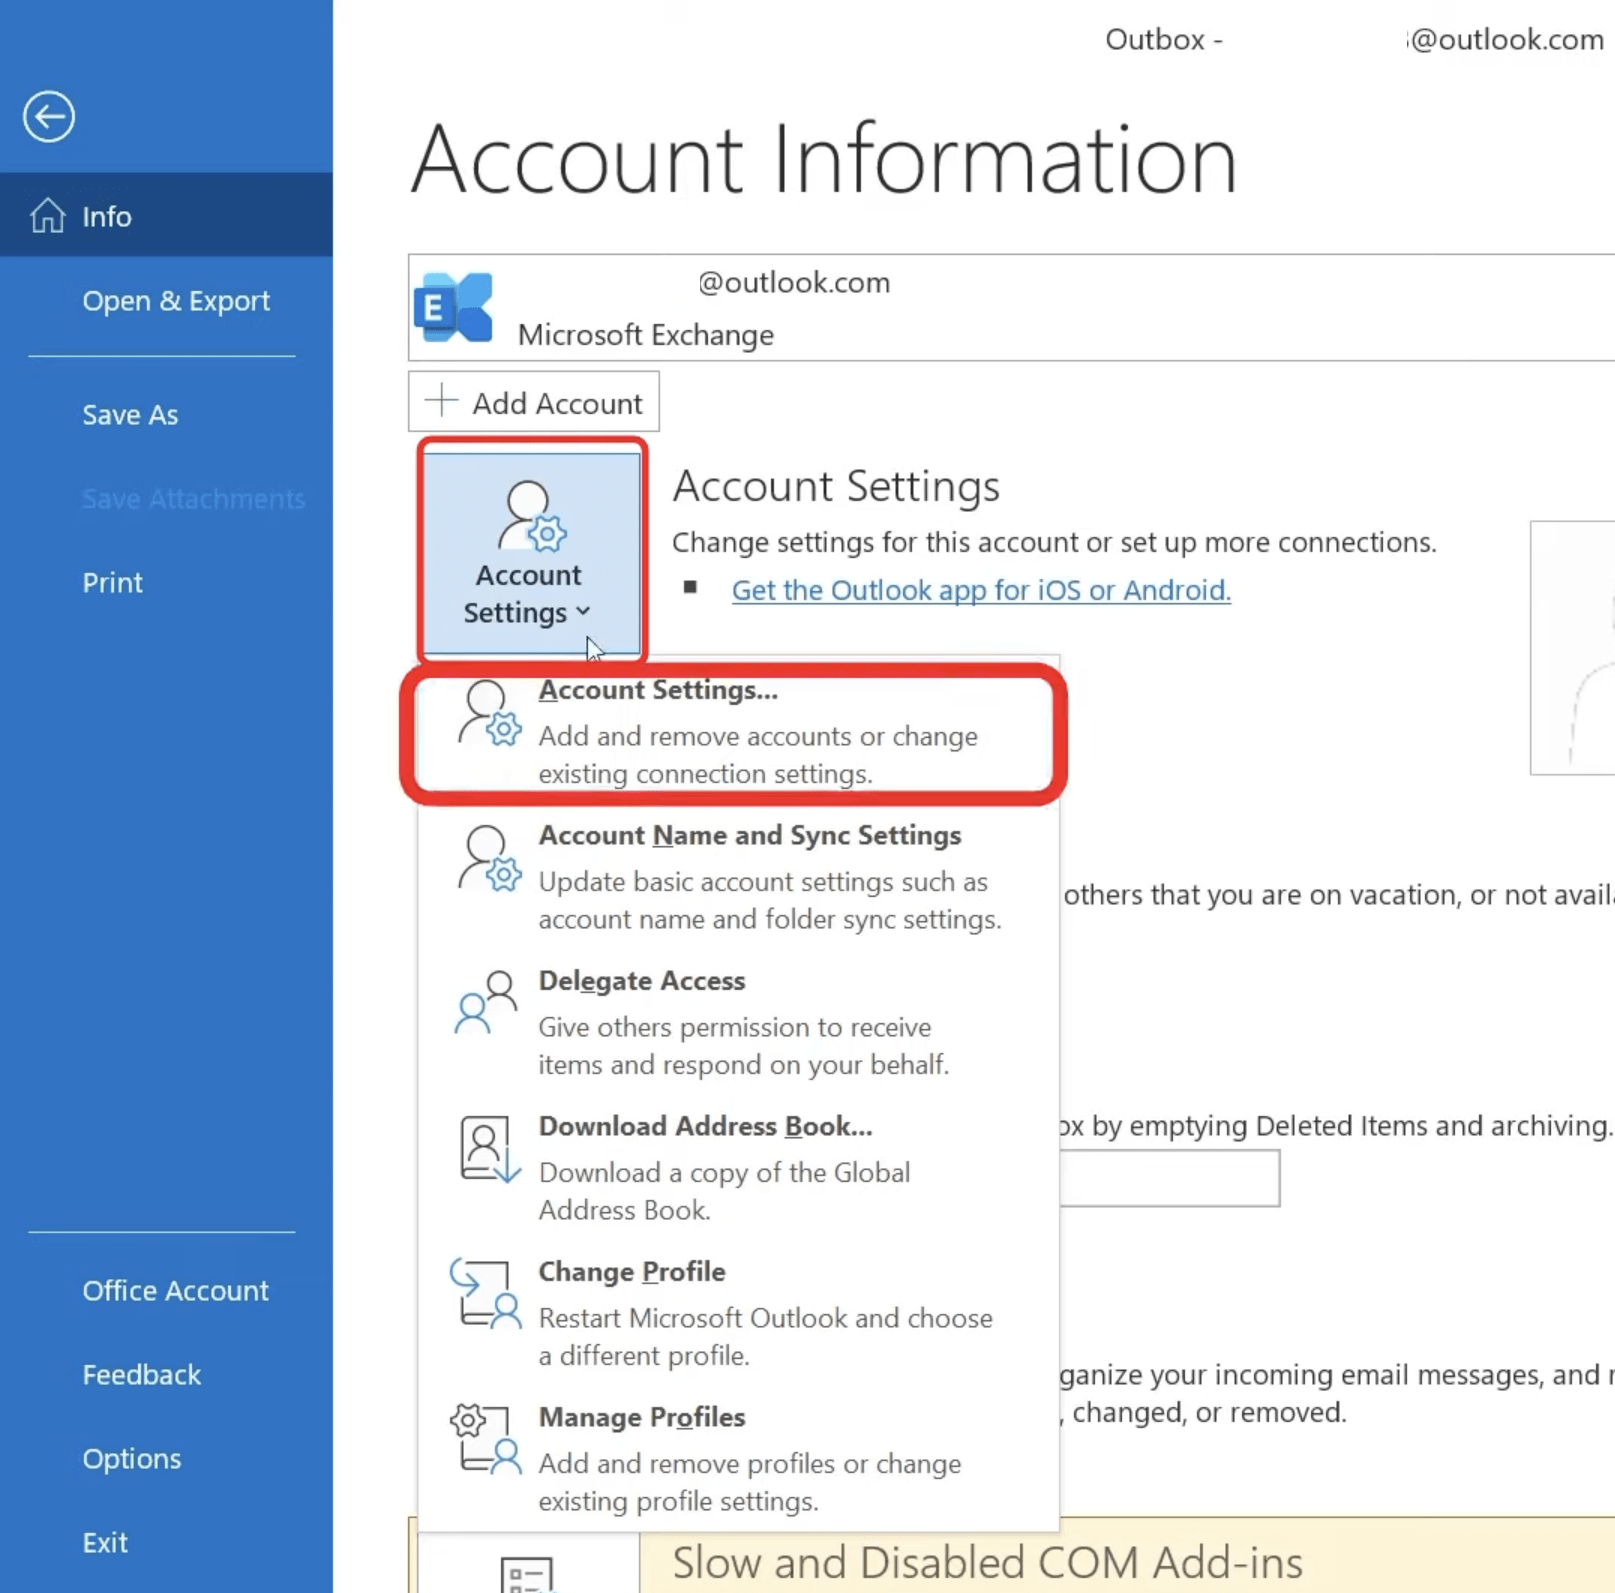Click the Account Settings... menu entry icon
This screenshot has width=1615, height=1593.
point(488,713)
